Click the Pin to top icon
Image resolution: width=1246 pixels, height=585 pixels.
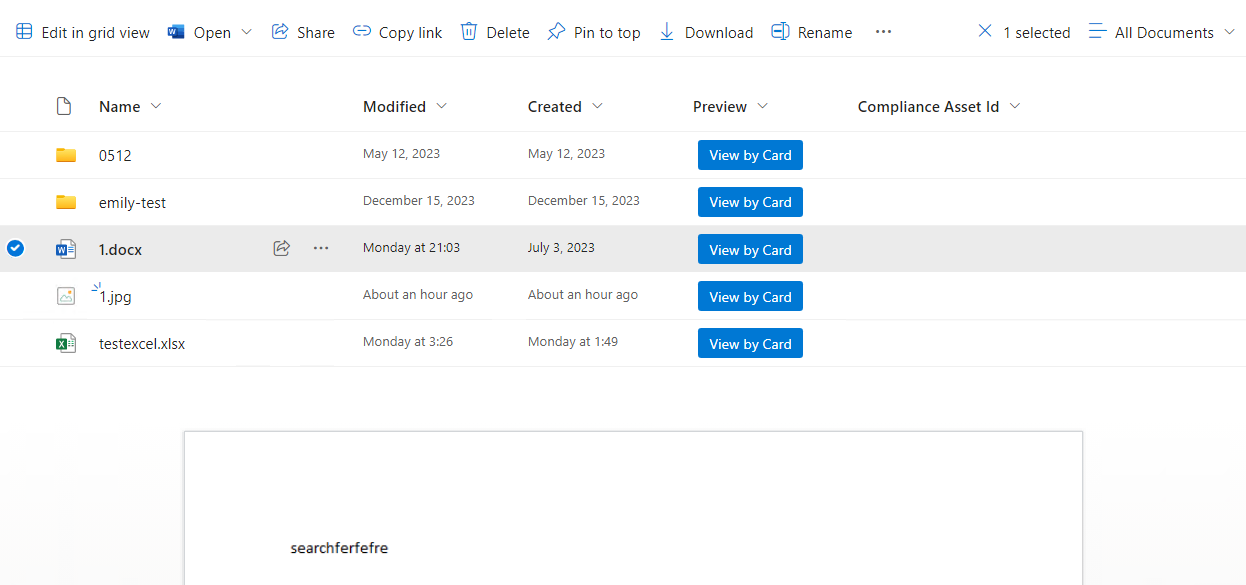[555, 31]
